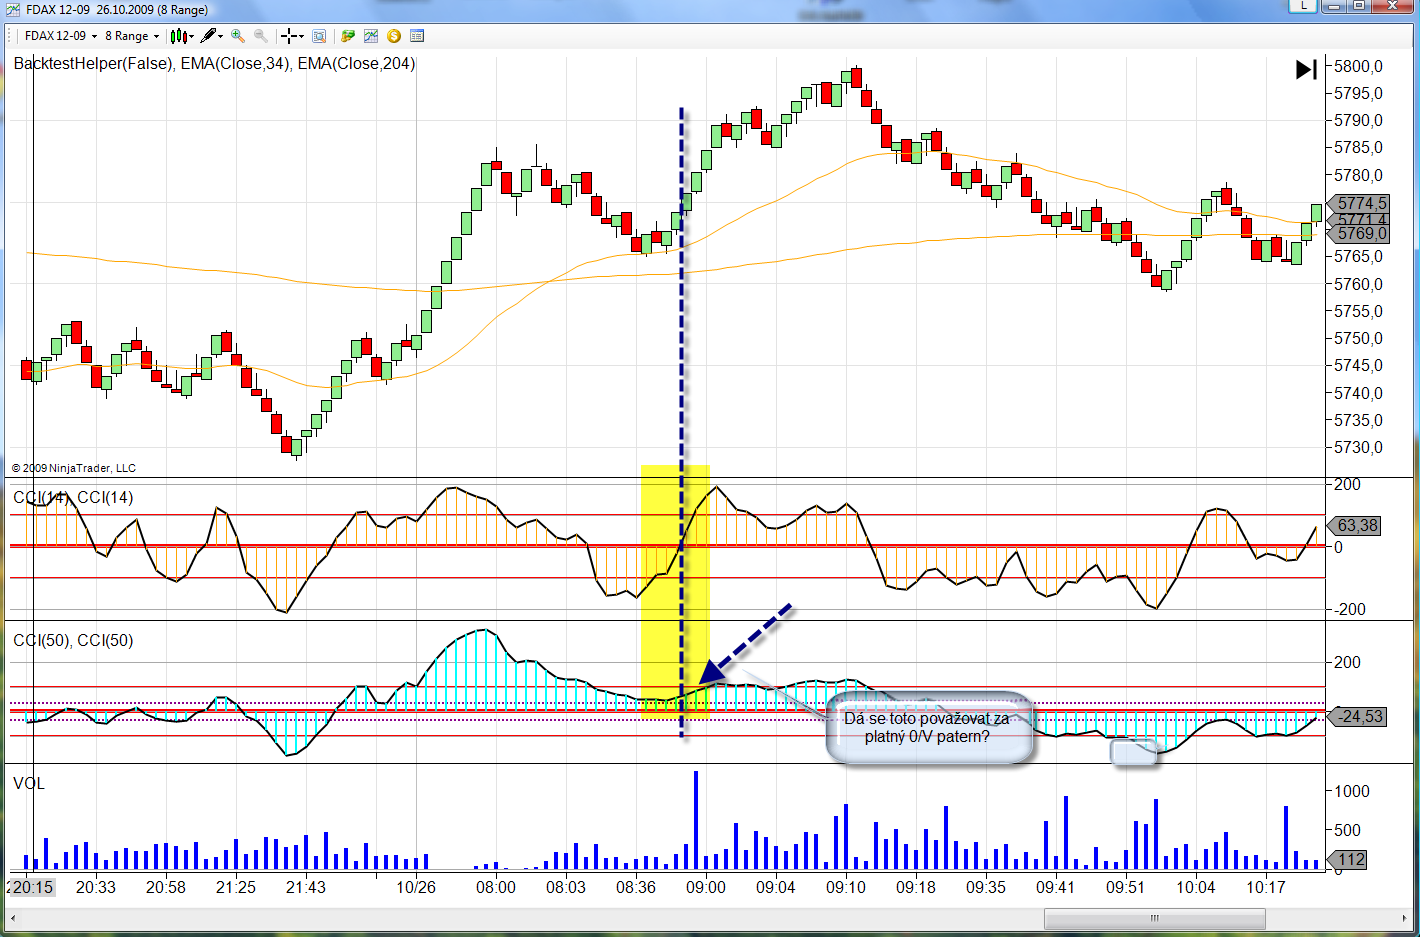Open the chart properties icon
The width and height of the screenshot is (1420, 937).
417,36
